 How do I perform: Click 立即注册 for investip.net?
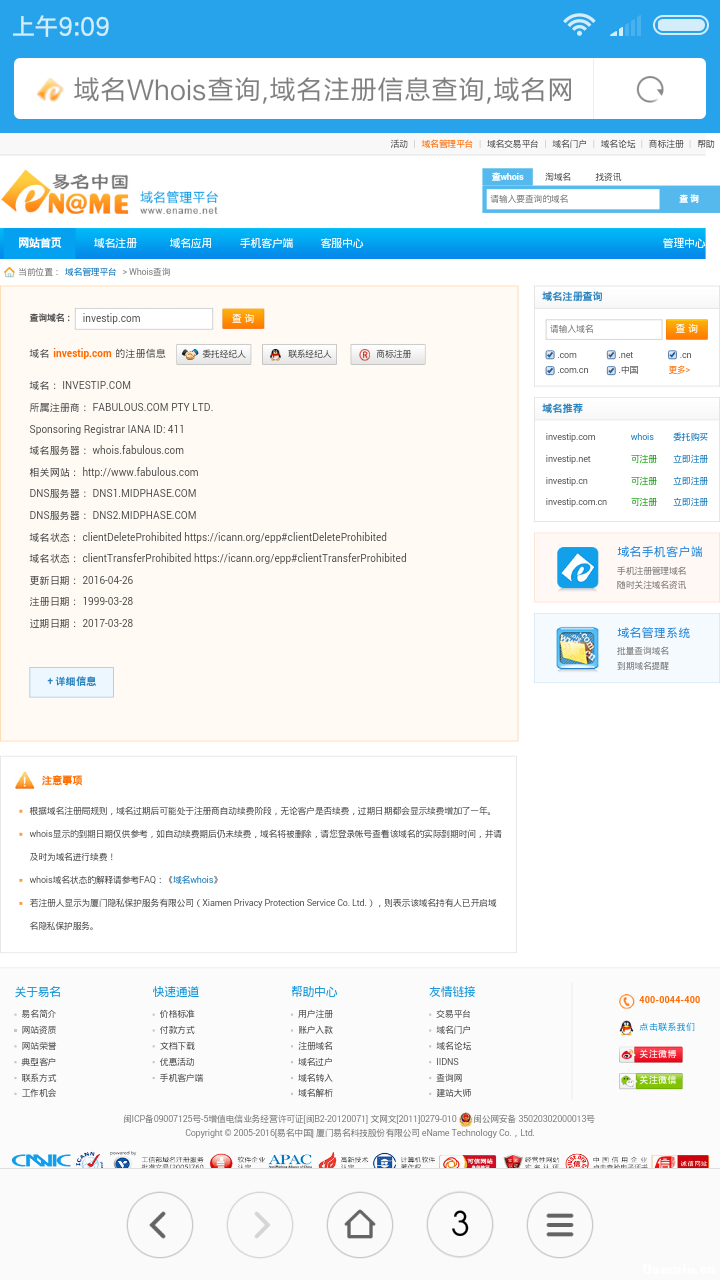pos(690,459)
